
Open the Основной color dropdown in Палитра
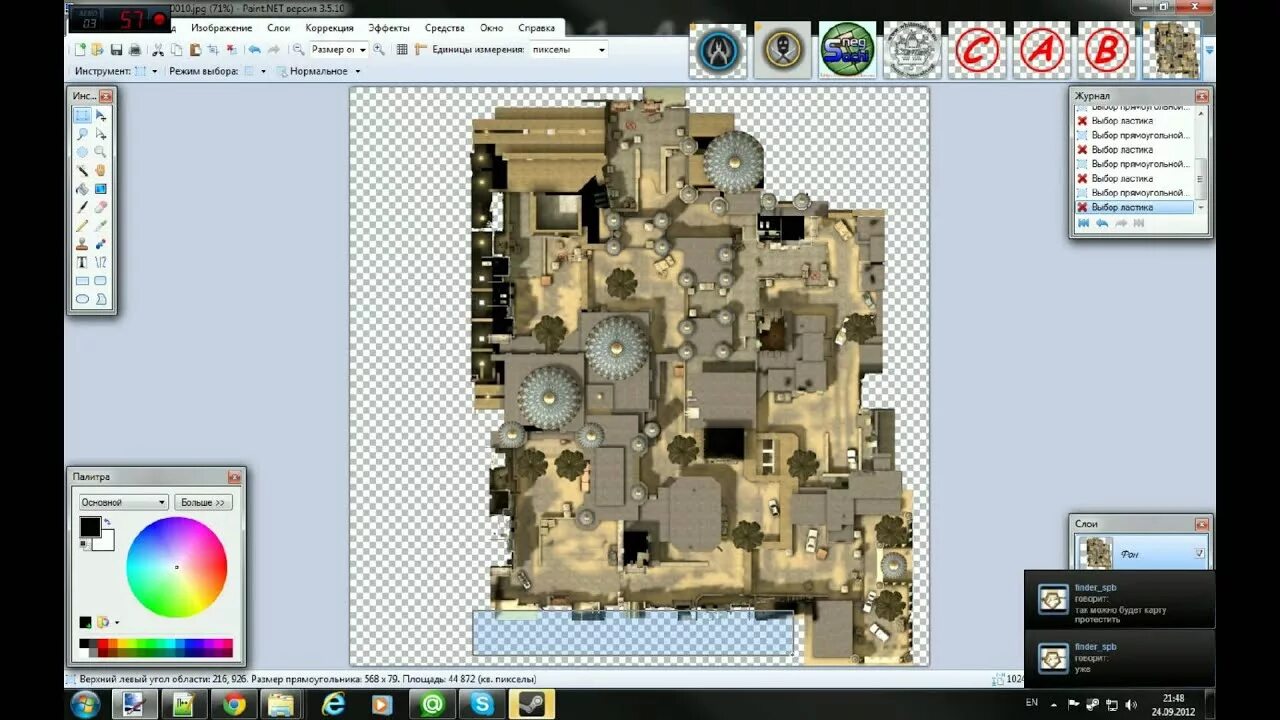[124, 502]
